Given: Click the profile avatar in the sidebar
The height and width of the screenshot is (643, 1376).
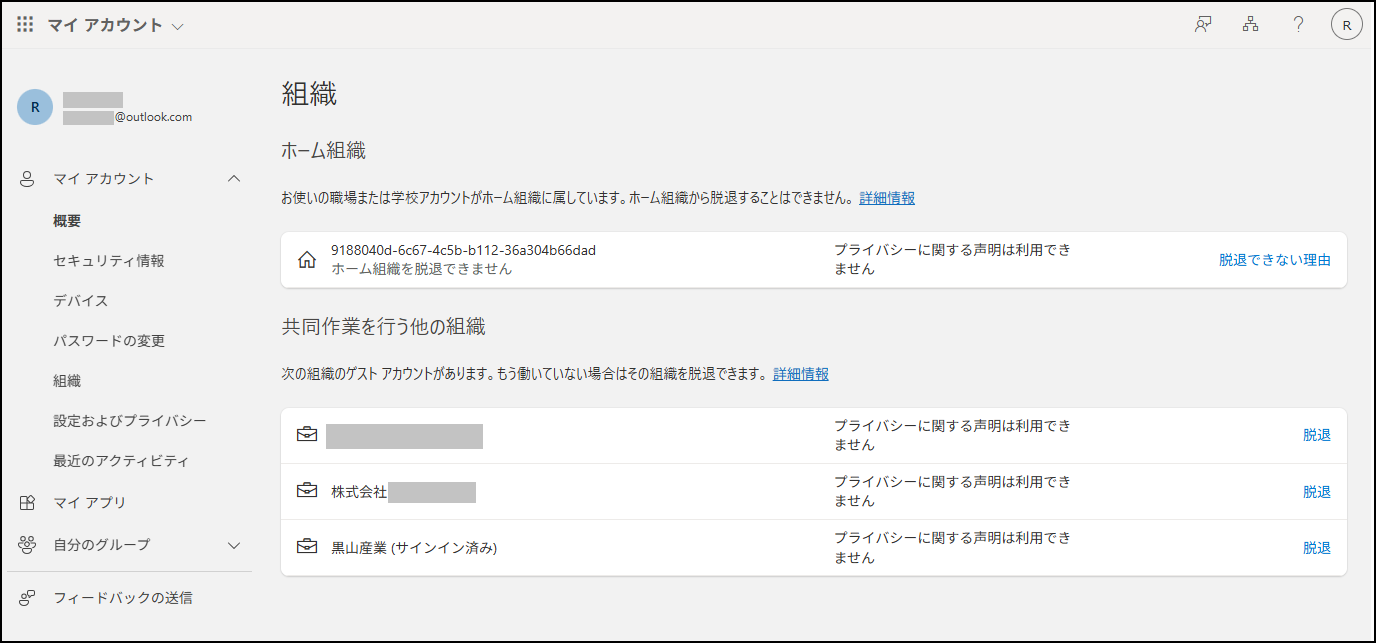Looking at the screenshot, I should (35, 107).
